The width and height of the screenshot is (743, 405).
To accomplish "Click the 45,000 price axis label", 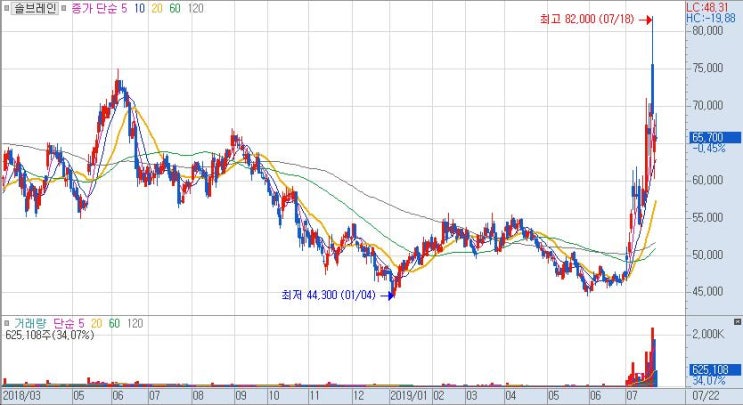I will [x=707, y=291].
